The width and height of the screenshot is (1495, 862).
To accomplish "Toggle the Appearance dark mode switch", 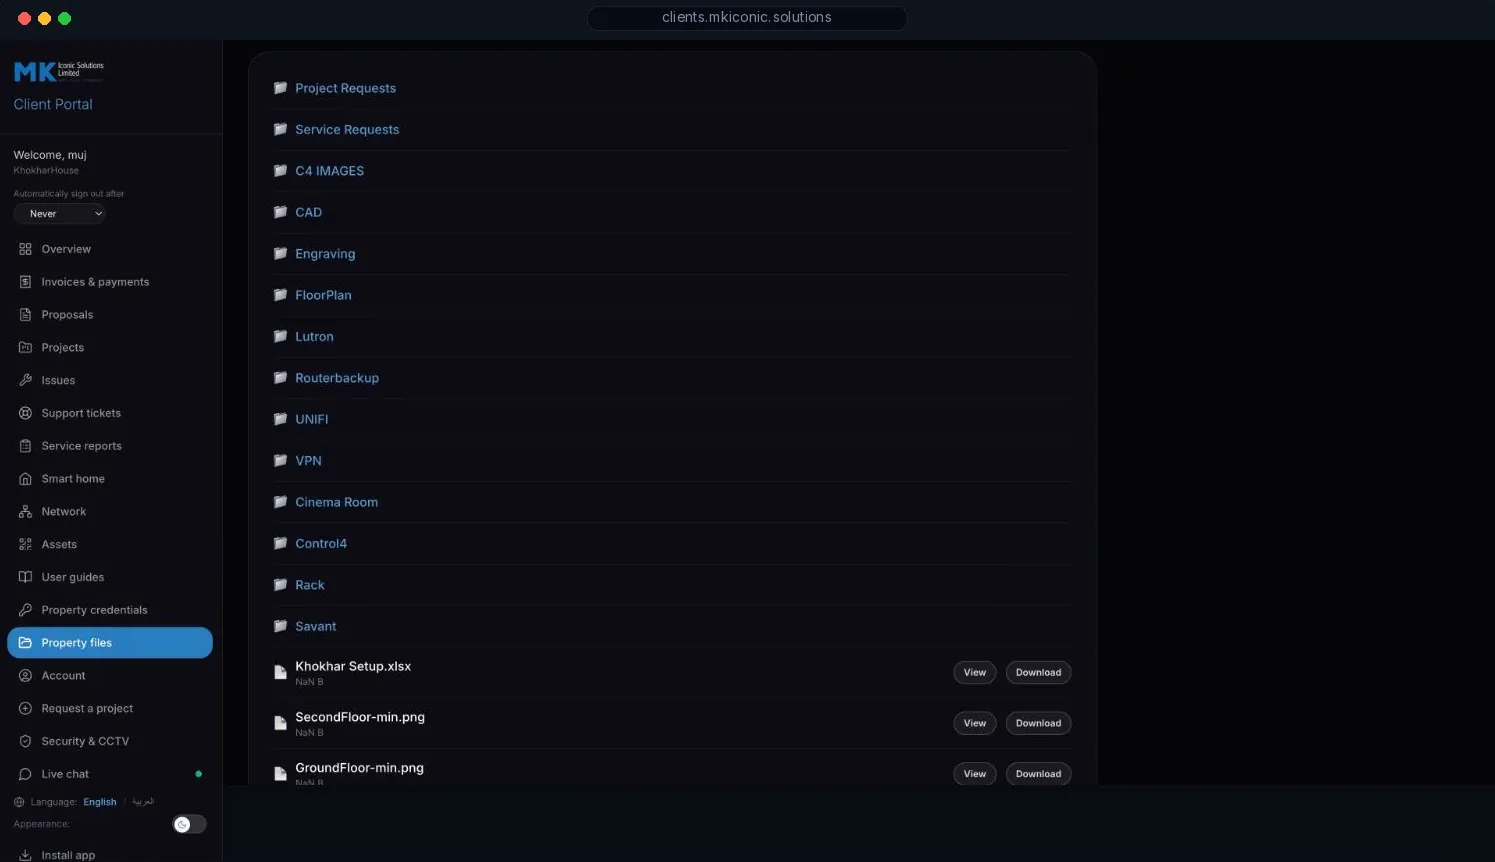I will point(189,824).
